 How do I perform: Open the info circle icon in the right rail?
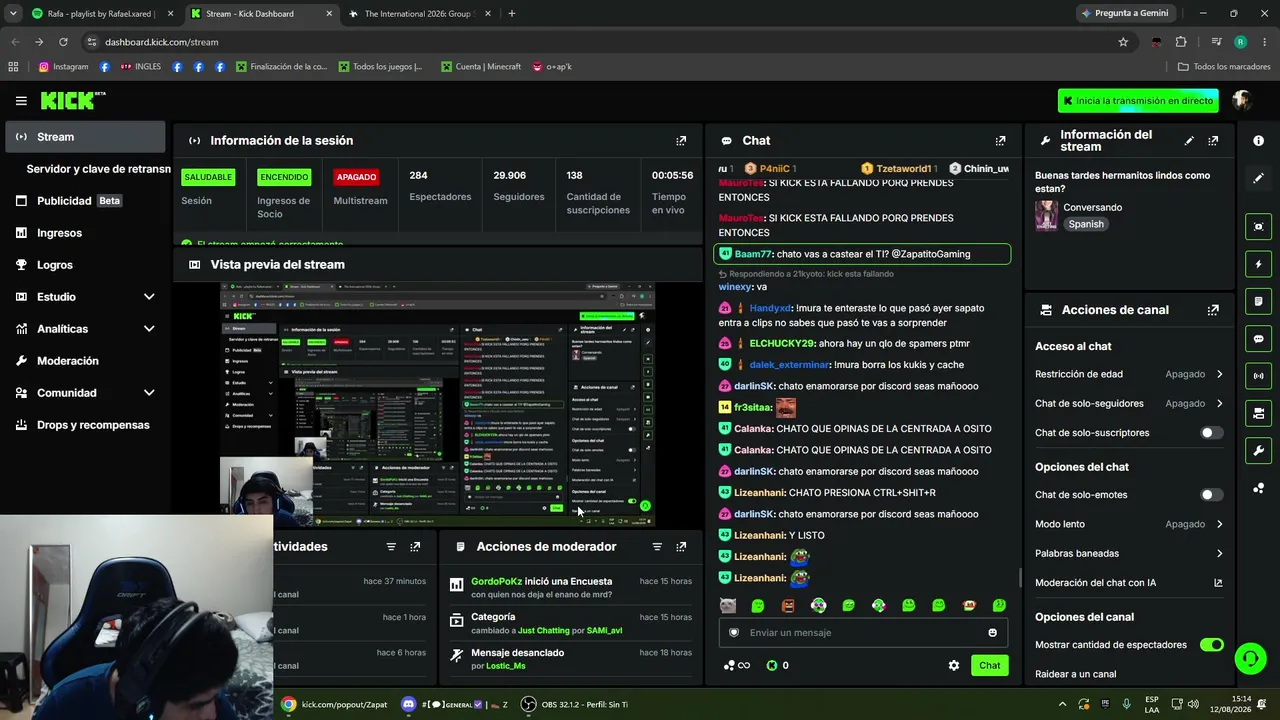(1258, 141)
